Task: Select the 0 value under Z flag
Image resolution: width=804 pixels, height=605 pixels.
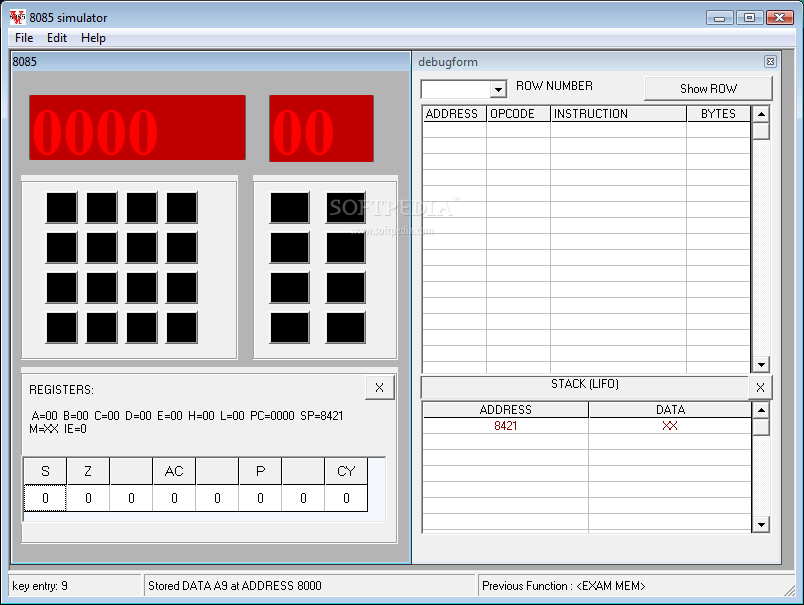Action: click(88, 498)
